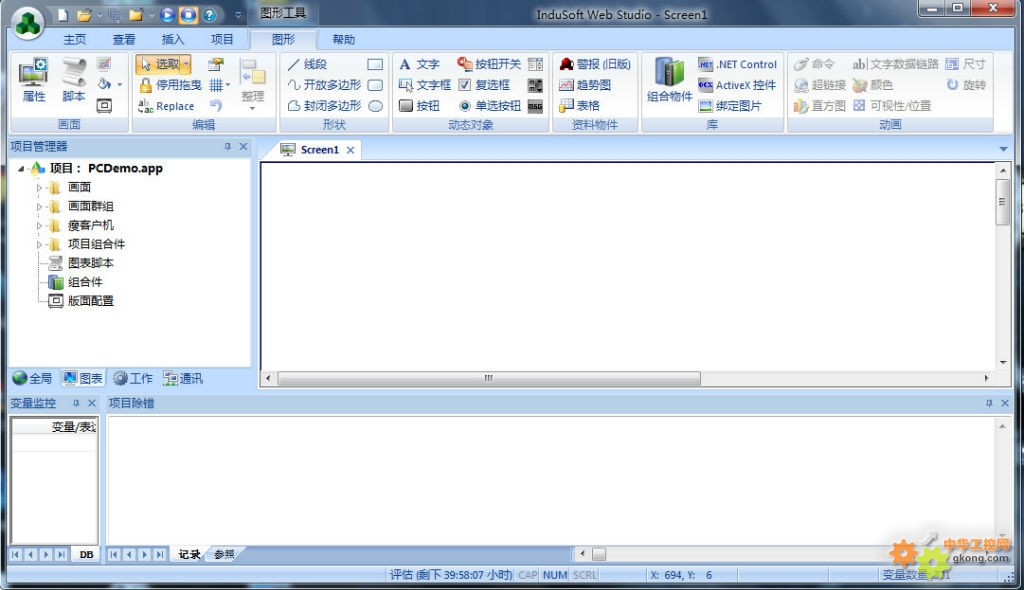The width and height of the screenshot is (1024, 590).
Task: Apply the 颜色 color animation
Action: tap(872, 85)
